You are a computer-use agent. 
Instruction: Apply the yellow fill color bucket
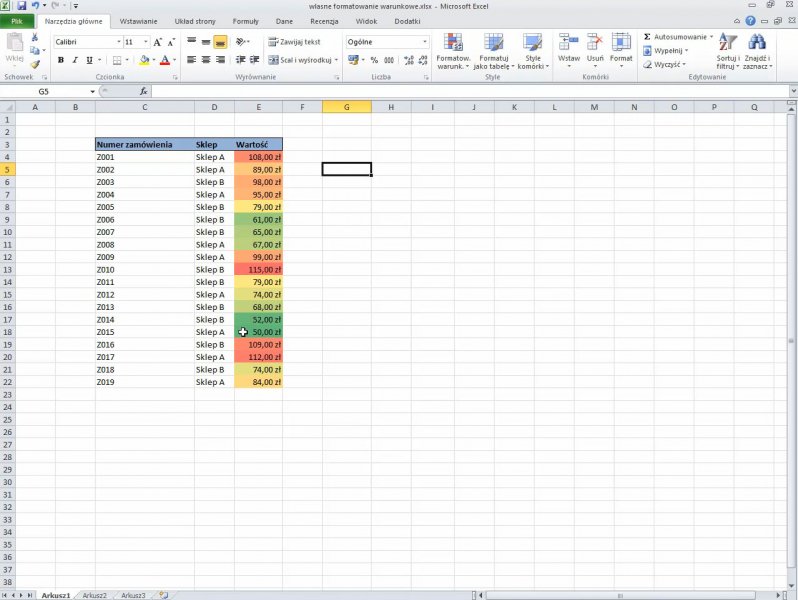[x=144, y=60]
